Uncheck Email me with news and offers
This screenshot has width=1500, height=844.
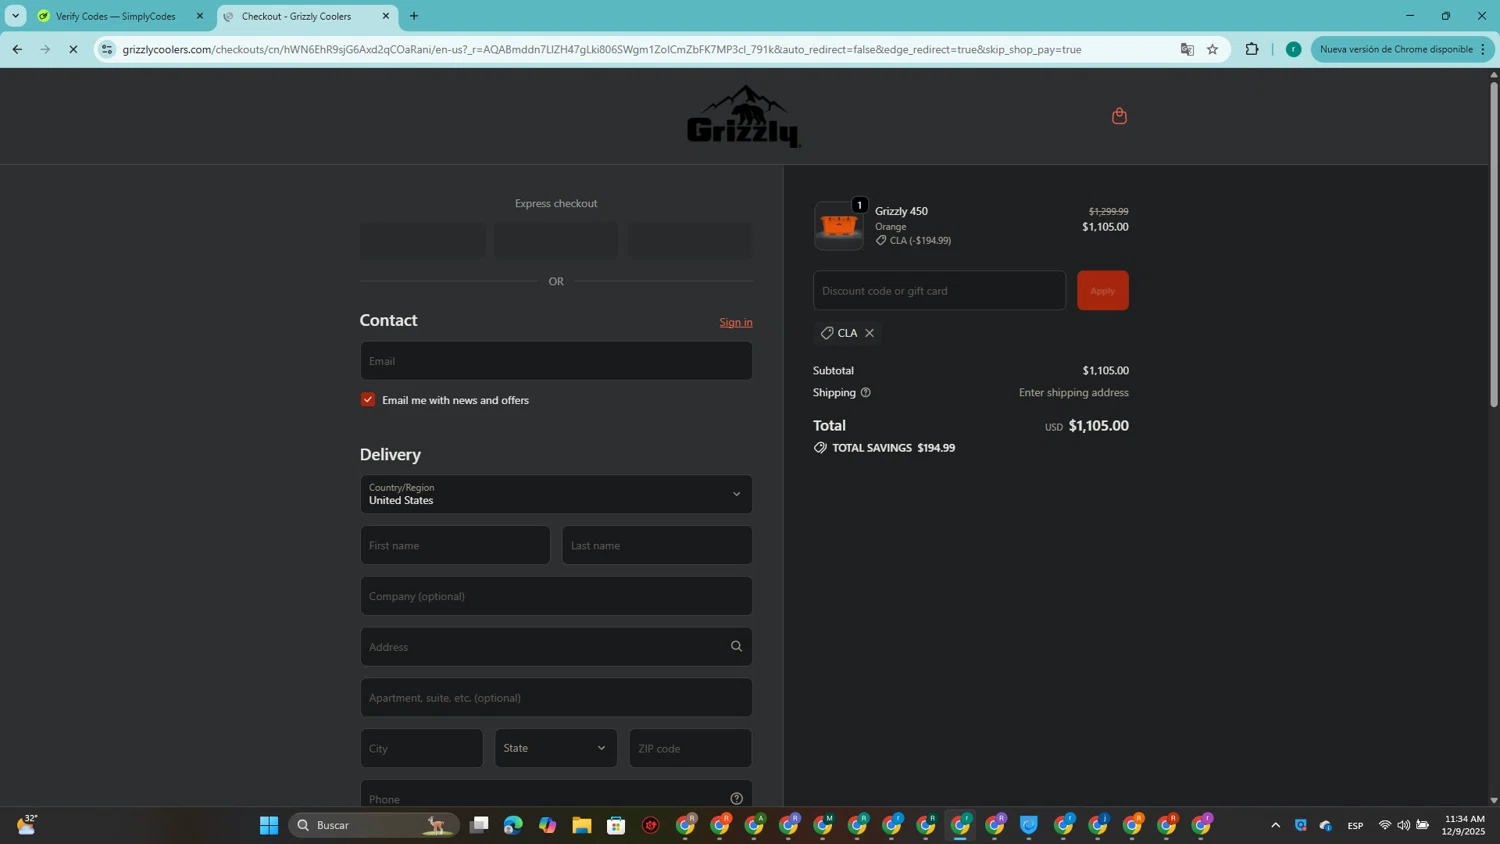coord(368,399)
